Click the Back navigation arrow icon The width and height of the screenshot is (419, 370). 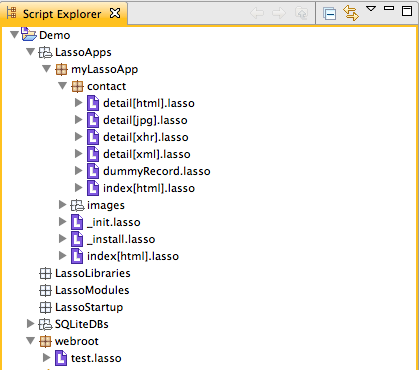257,13
